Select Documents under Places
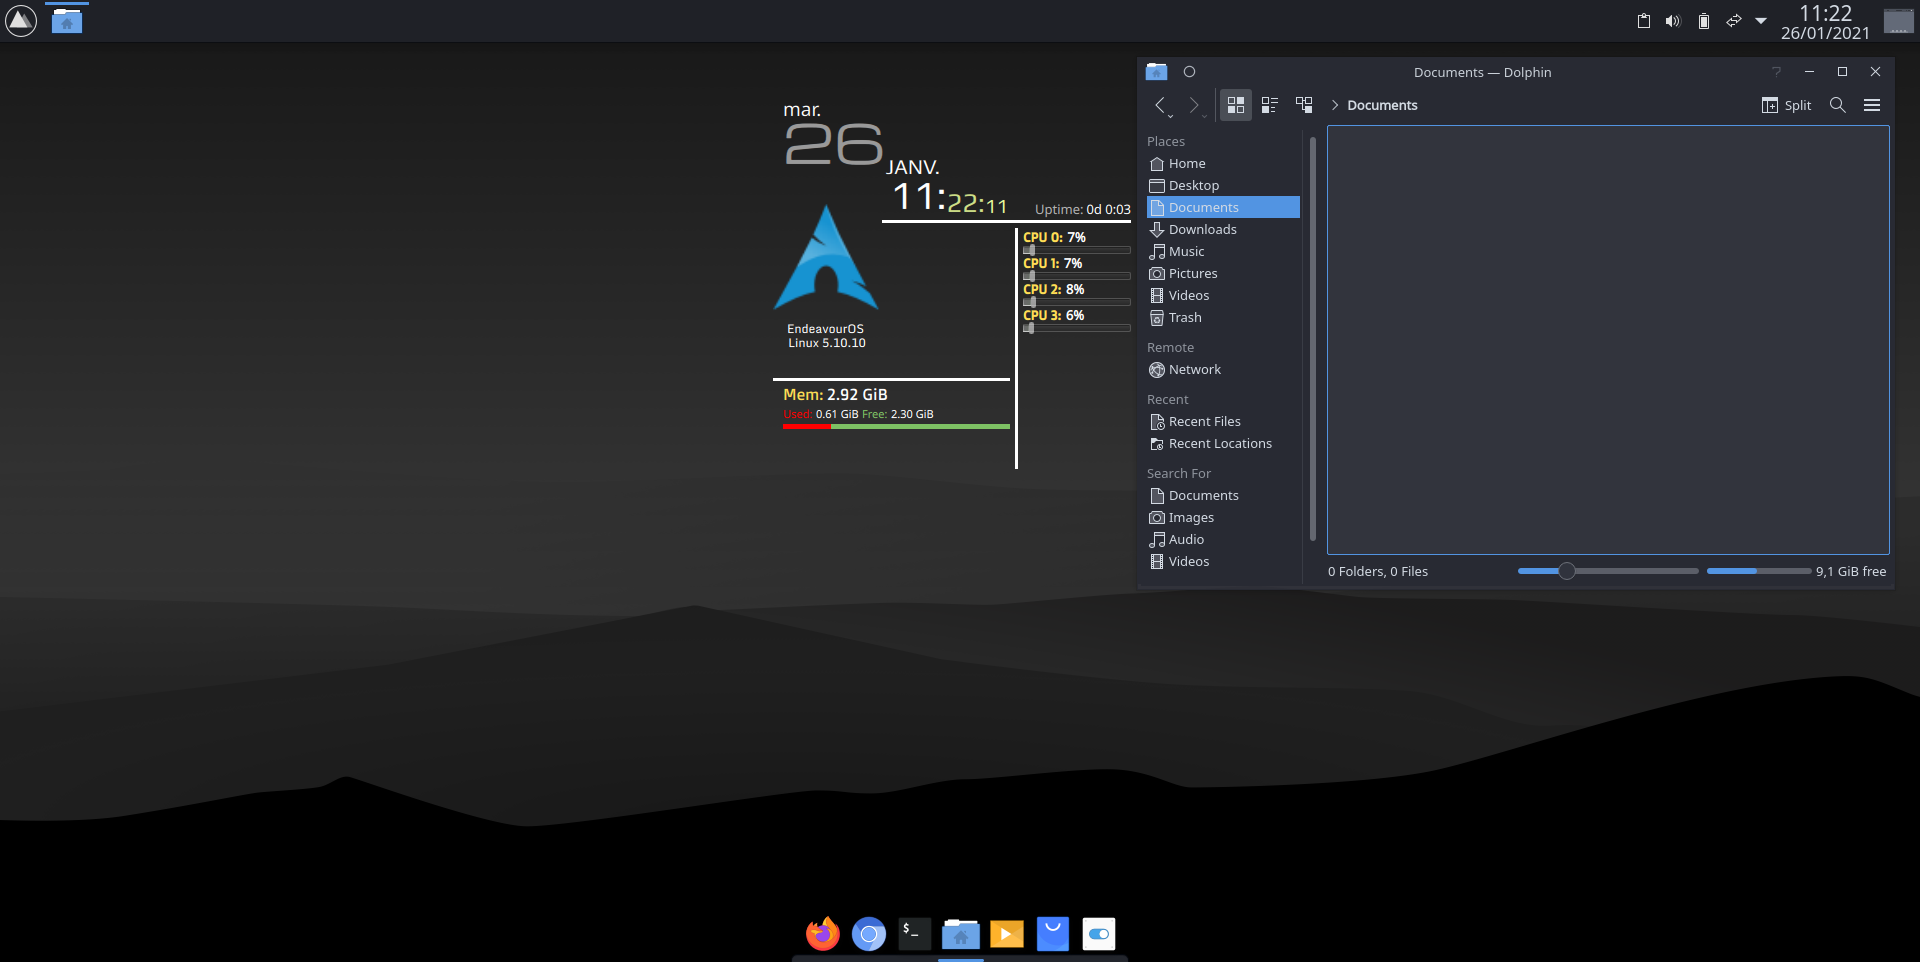Screen dimensions: 1920x962 (x=1223, y=208)
